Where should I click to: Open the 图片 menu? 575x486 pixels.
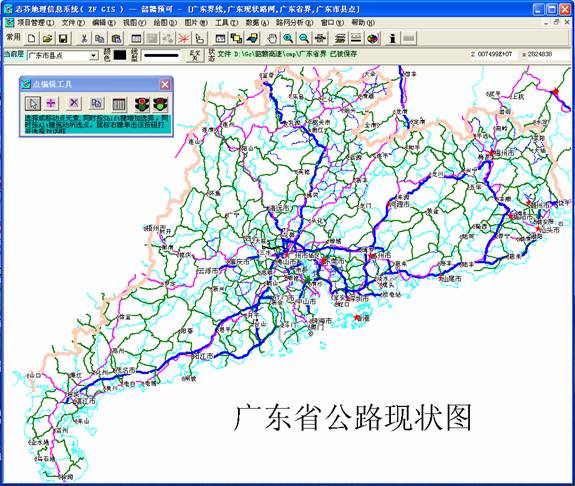click(196, 23)
